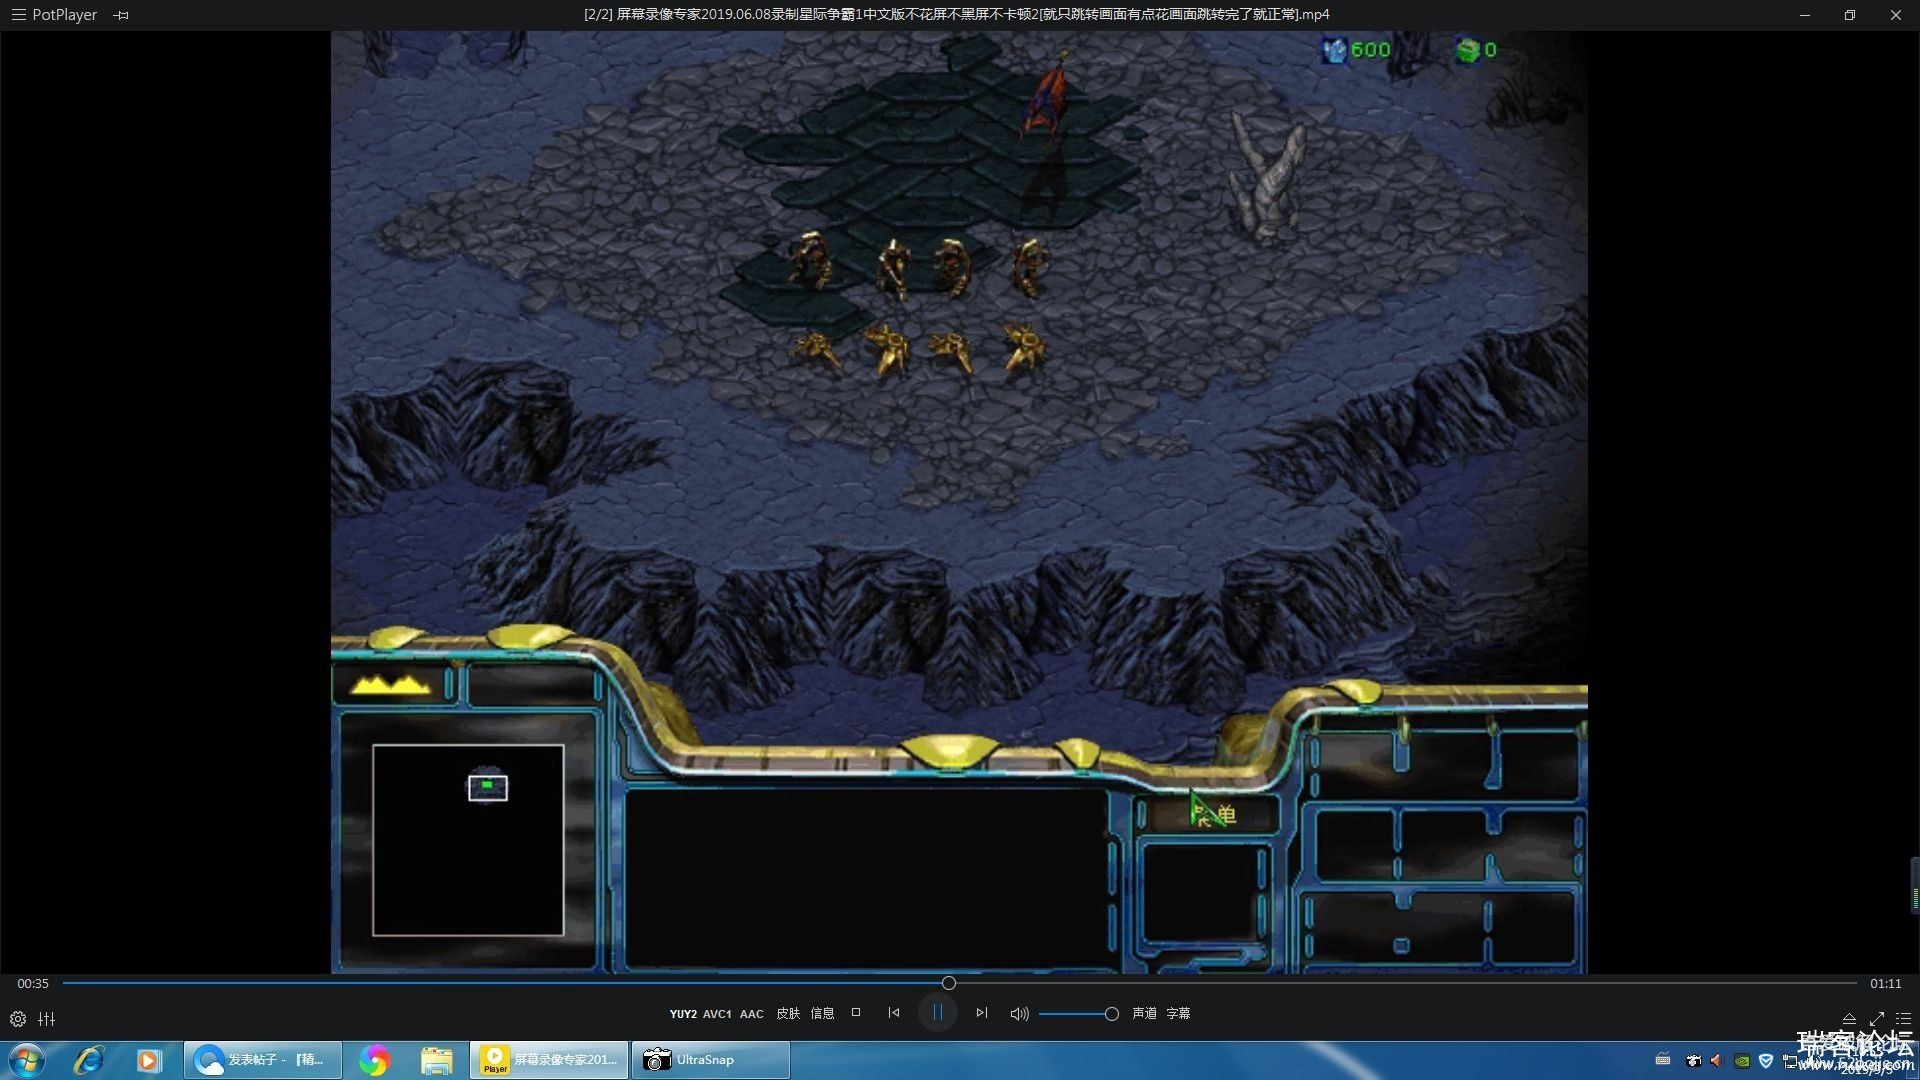
Task: Open the Windows Start menu
Action: (27, 1060)
